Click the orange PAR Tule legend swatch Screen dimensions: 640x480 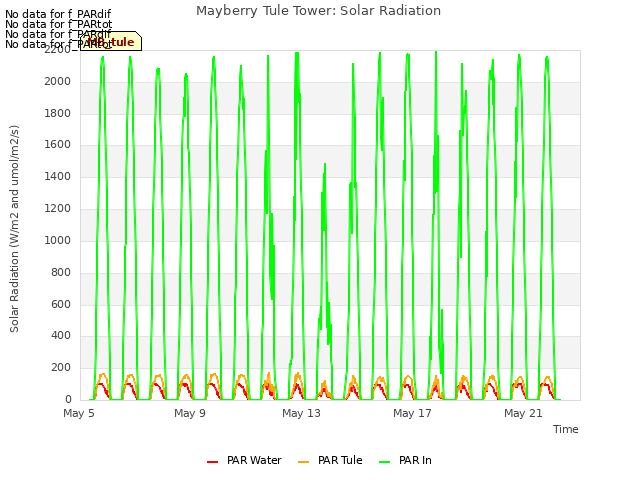tap(304, 462)
